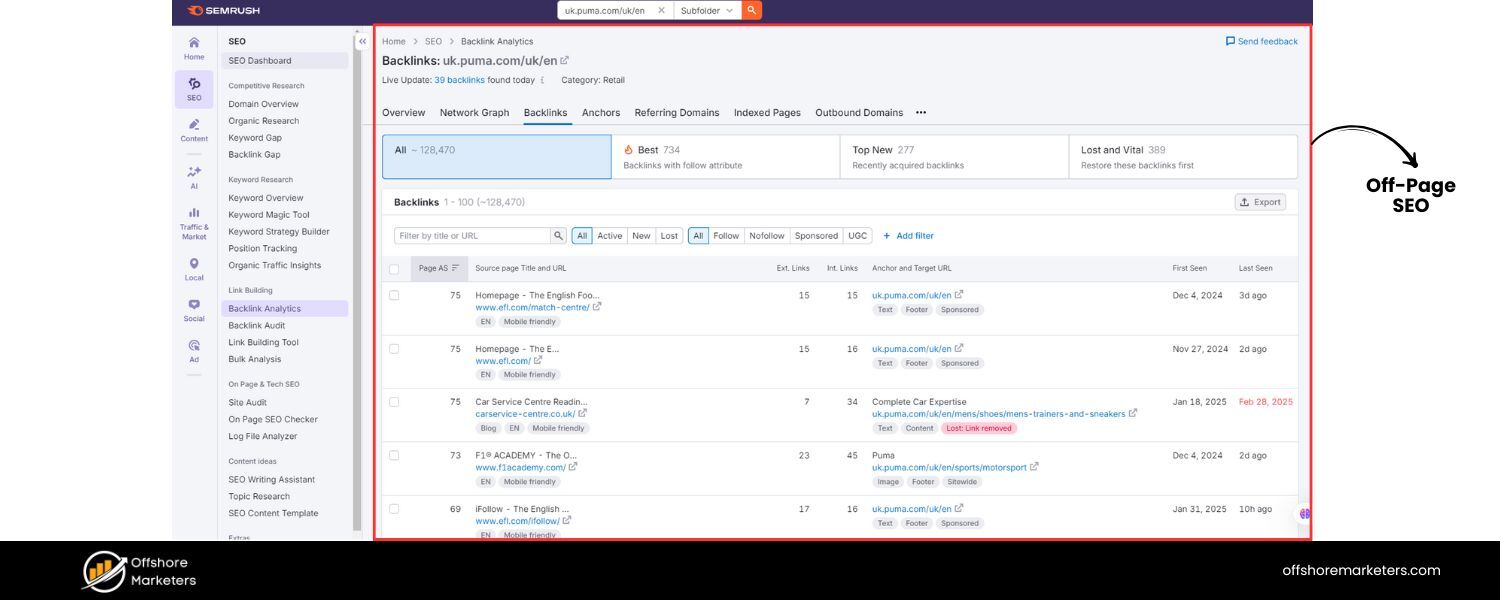
Task: Clear the uk.puma.com/uk/en search field X
Action: point(661,10)
